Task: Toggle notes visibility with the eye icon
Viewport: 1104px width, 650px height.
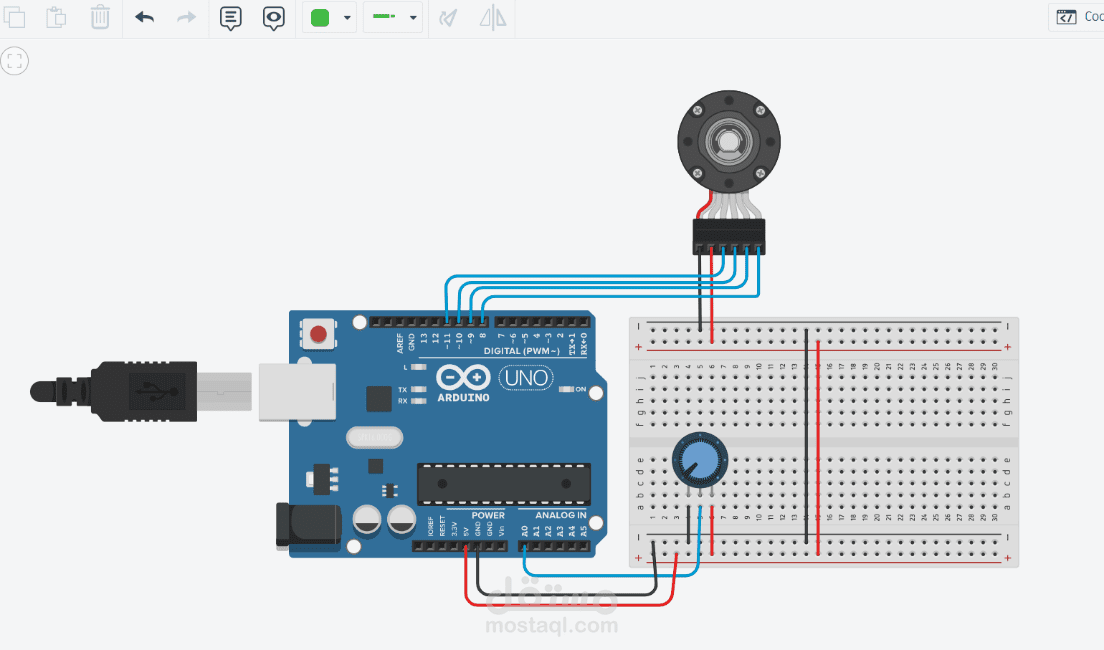Action: point(274,17)
